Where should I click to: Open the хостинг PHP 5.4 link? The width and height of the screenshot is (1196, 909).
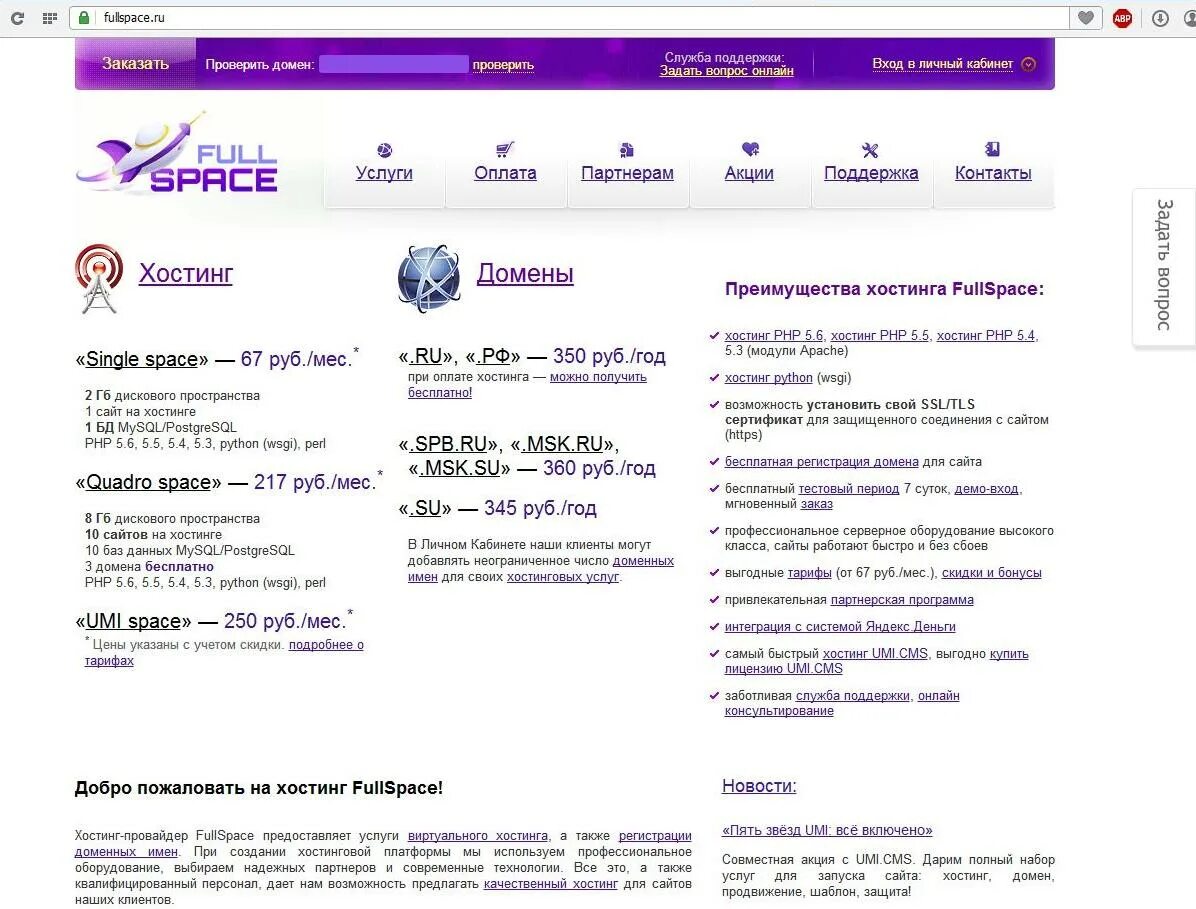[985, 336]
